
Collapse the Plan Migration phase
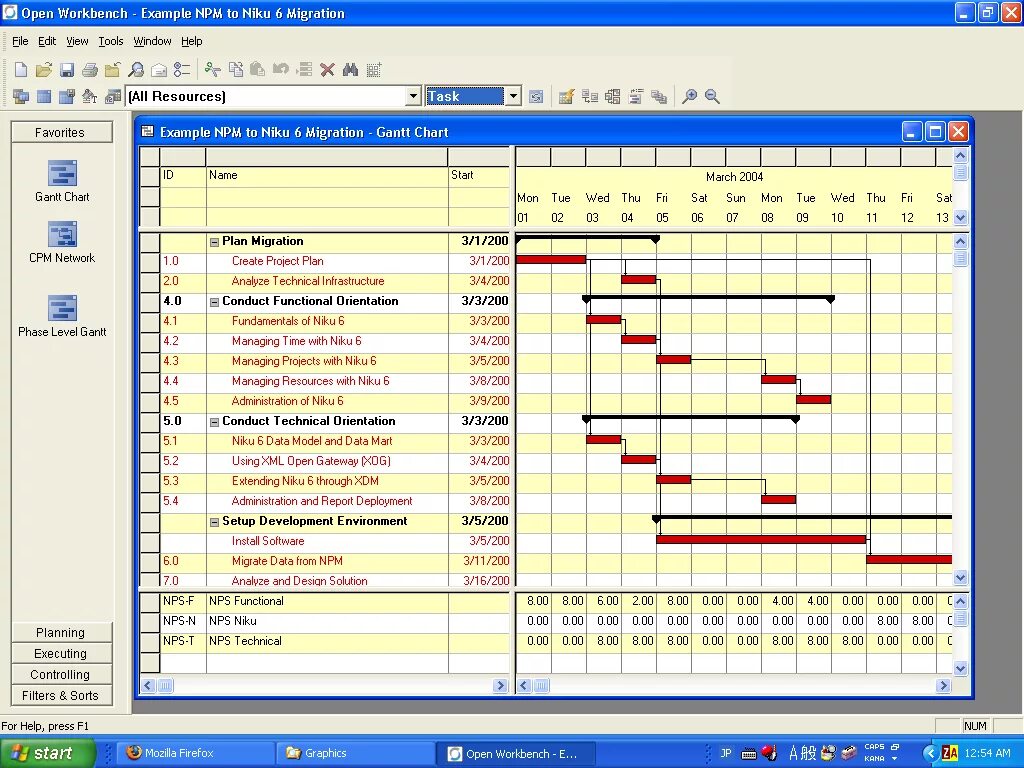click(x=214, y=242)
